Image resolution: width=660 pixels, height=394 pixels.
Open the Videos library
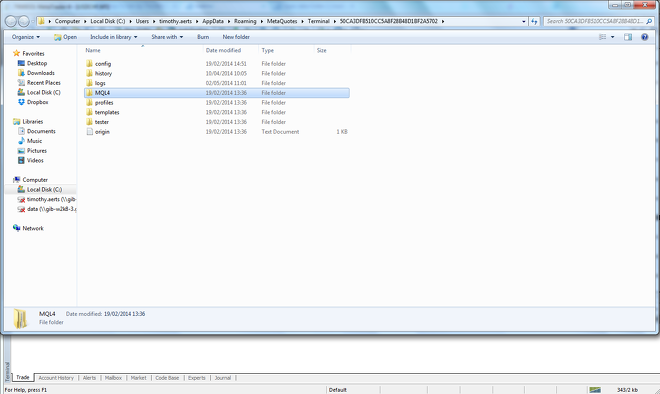31,160
